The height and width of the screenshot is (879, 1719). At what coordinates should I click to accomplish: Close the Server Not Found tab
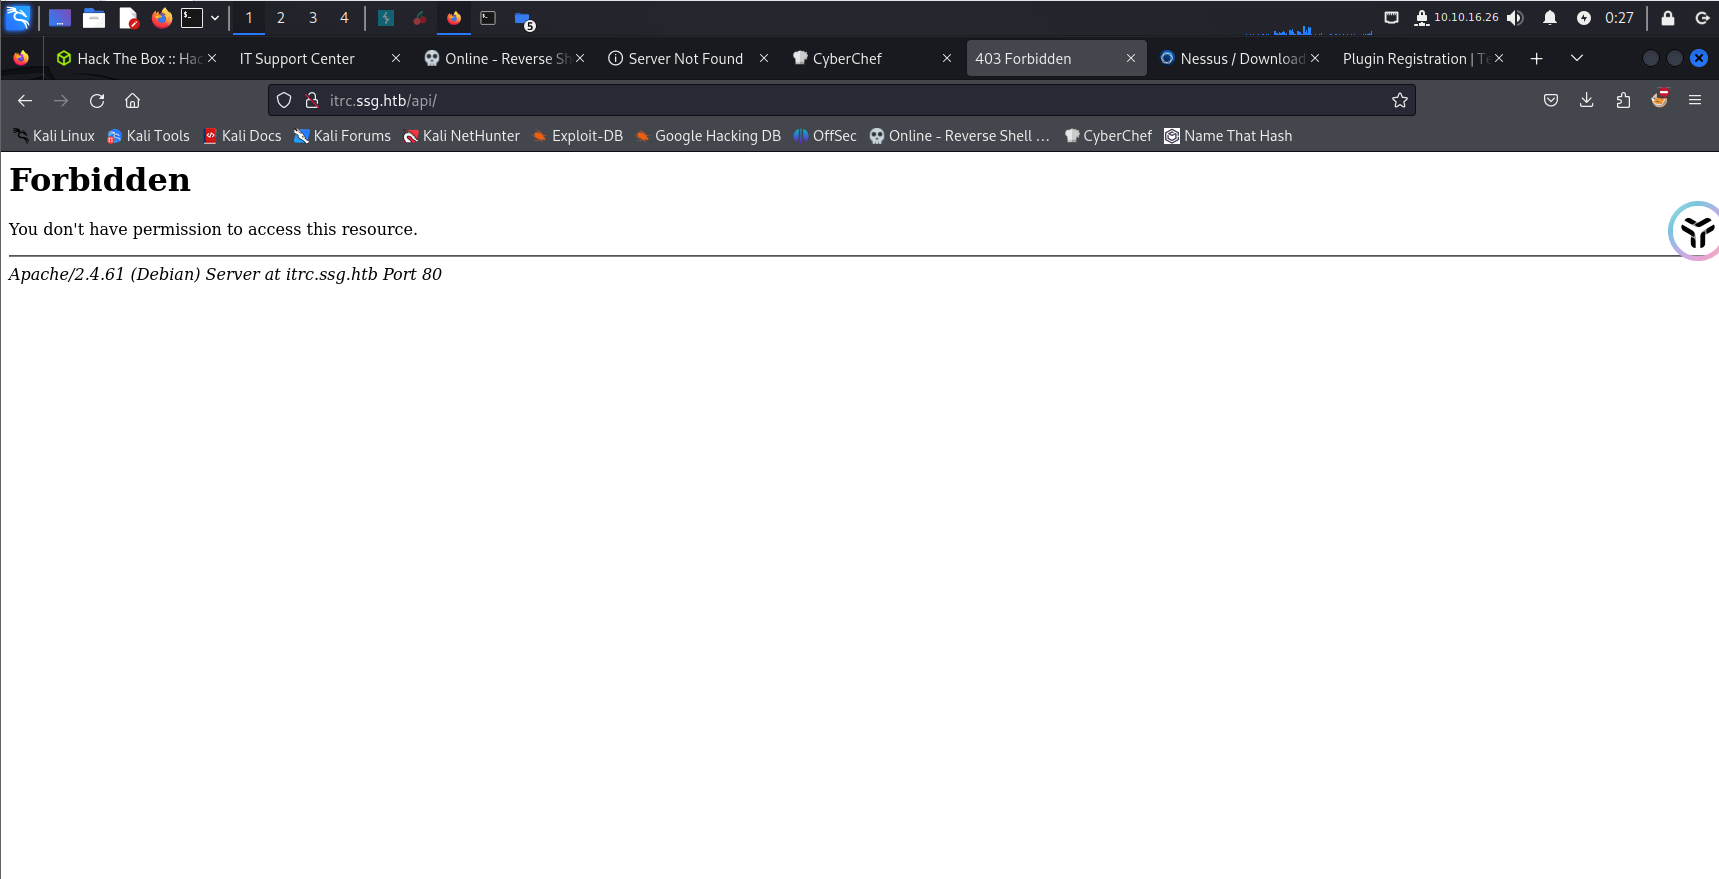(x=764, y=59)
